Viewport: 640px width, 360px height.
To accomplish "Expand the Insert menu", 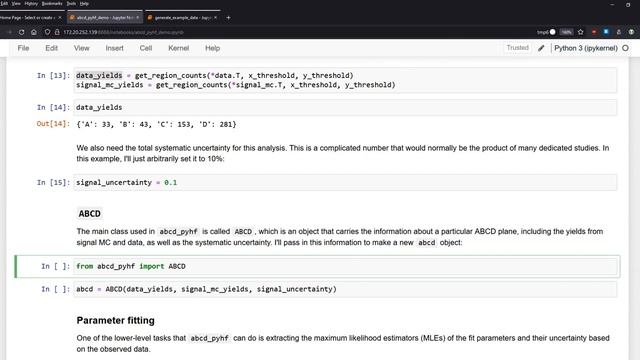I will click(114, 48).
